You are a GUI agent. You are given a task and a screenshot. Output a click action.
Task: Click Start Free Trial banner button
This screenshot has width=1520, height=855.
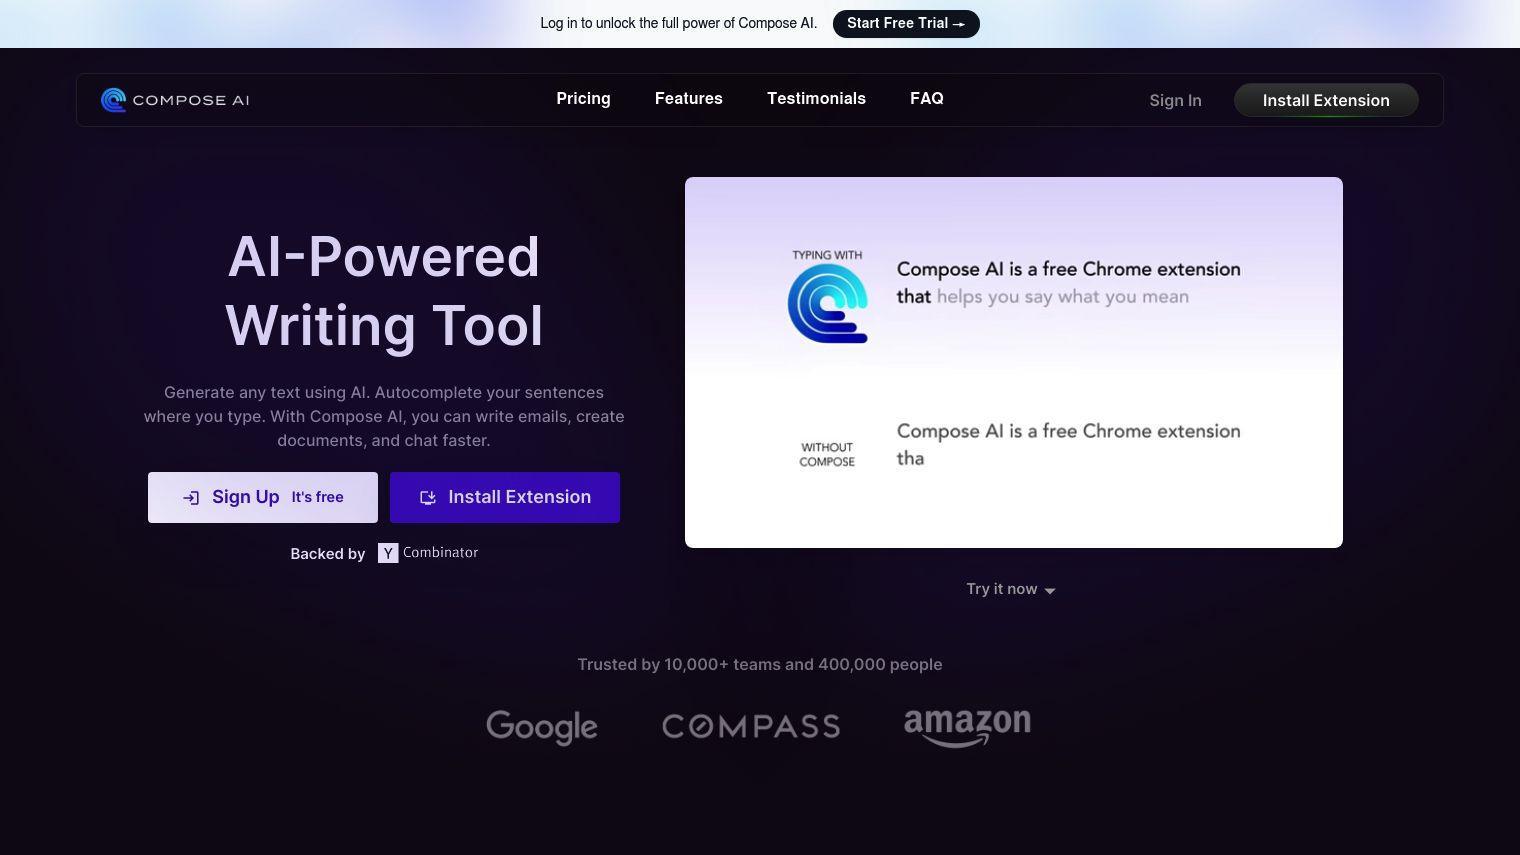click(906, 23)
